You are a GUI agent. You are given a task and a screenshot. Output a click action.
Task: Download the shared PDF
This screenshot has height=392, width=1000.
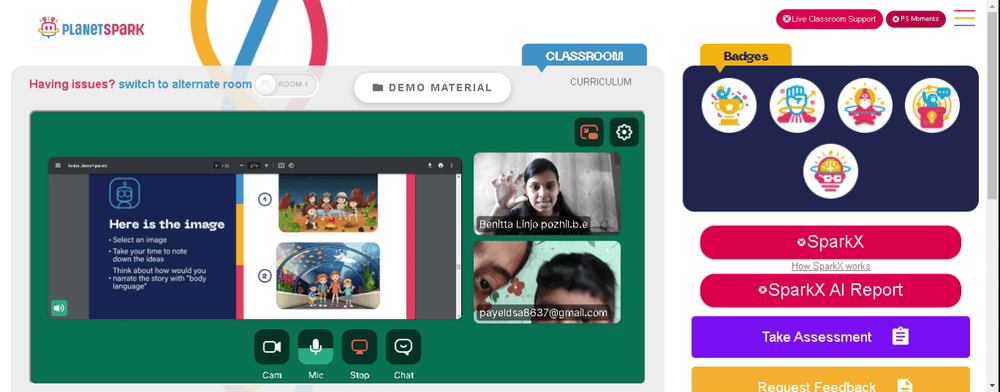[430, 166]
